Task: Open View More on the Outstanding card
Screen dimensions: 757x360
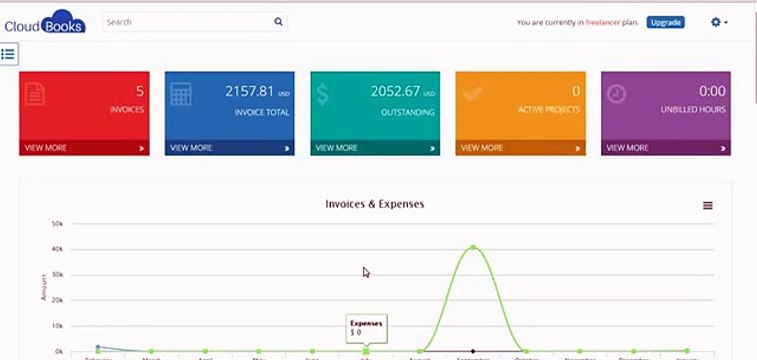Action: [375, 148]
